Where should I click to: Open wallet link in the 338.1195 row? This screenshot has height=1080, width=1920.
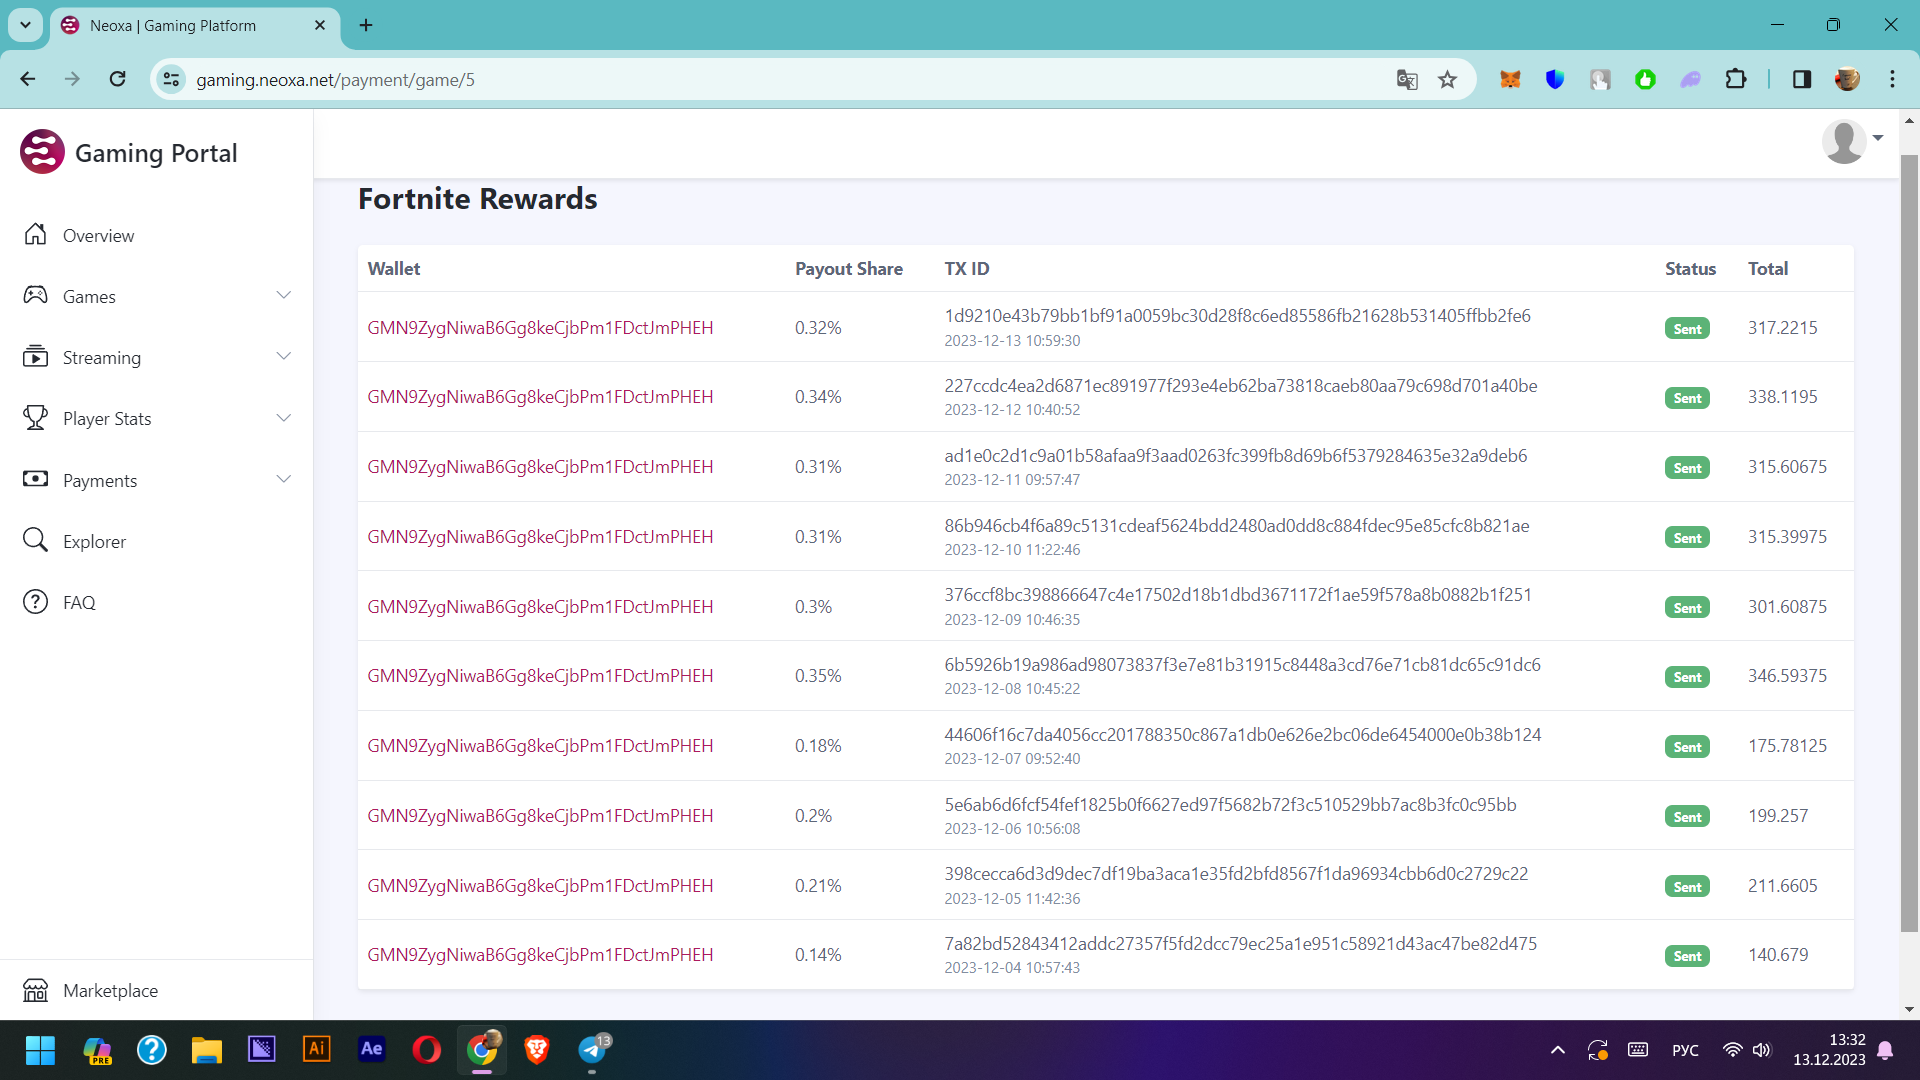[540, 397]
